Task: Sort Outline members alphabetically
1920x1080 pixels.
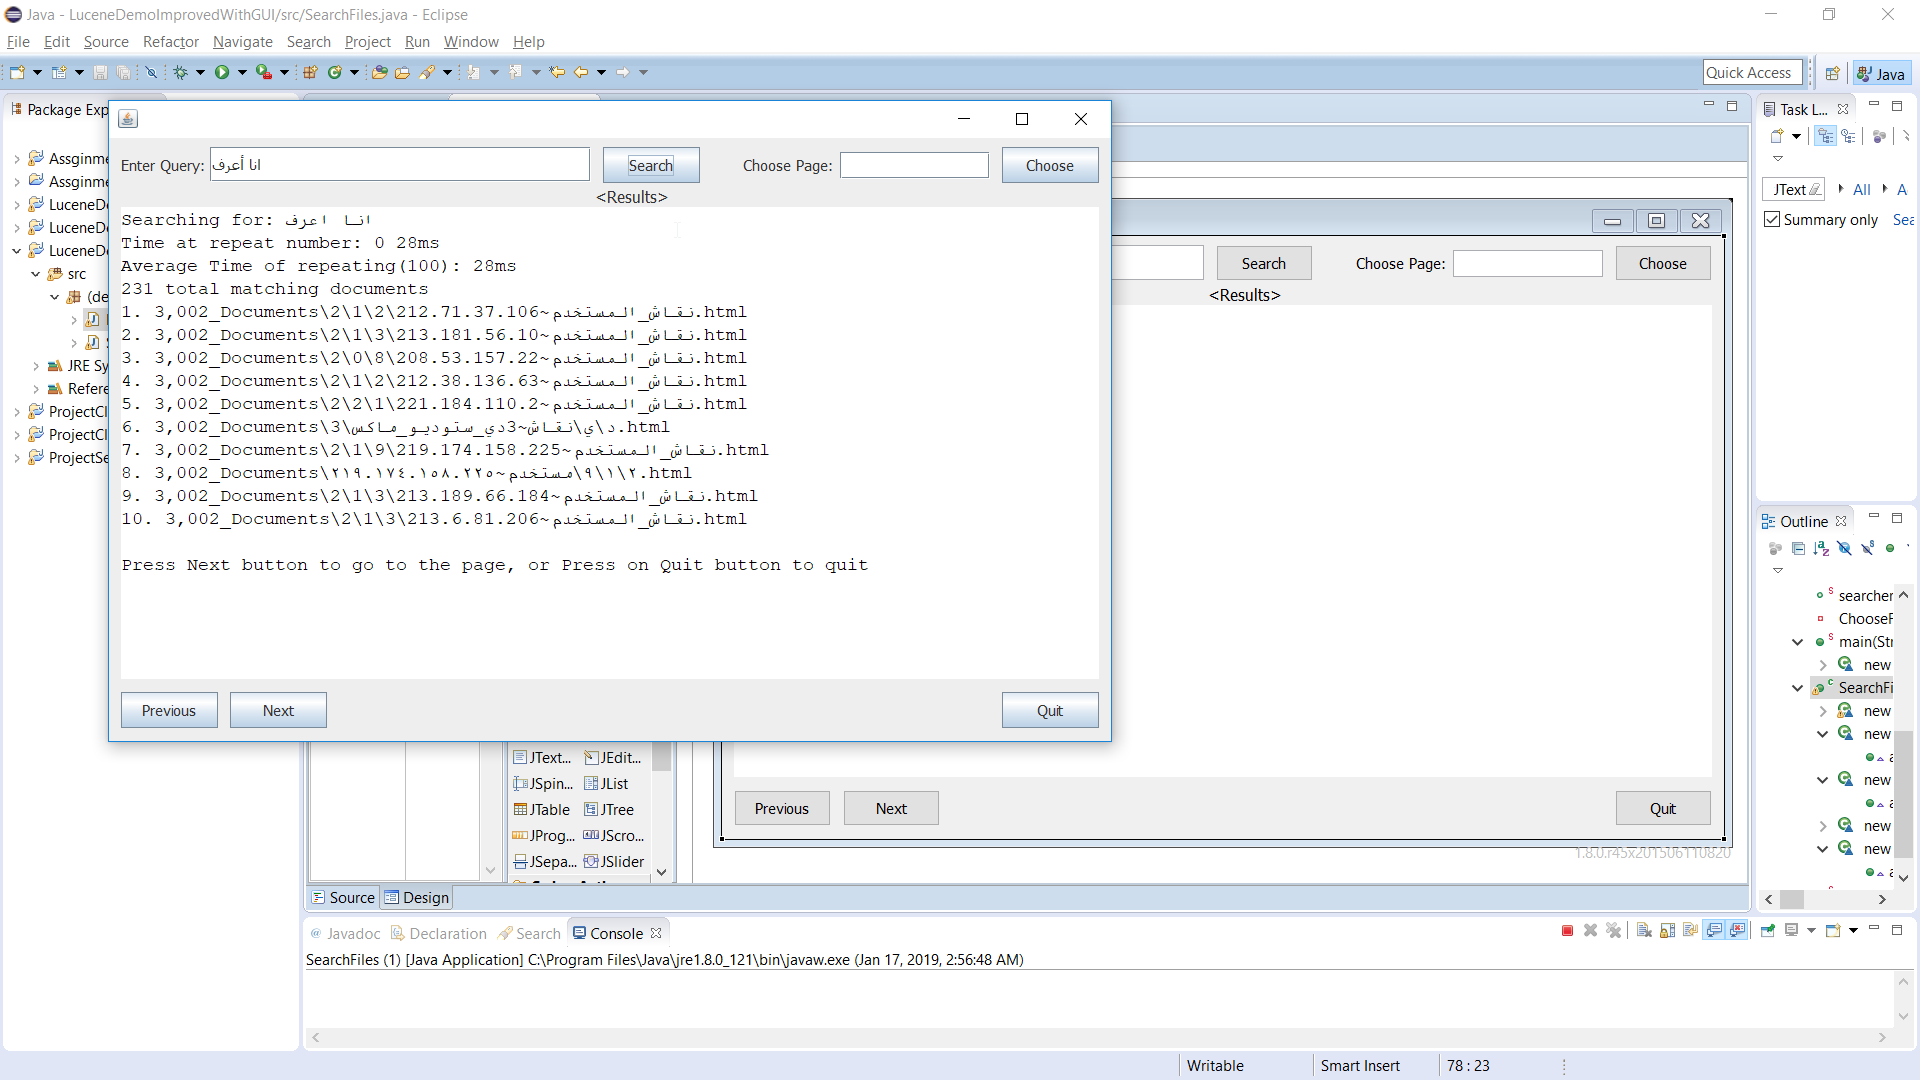Action: pyautogui.click(x=1819, y=548)
